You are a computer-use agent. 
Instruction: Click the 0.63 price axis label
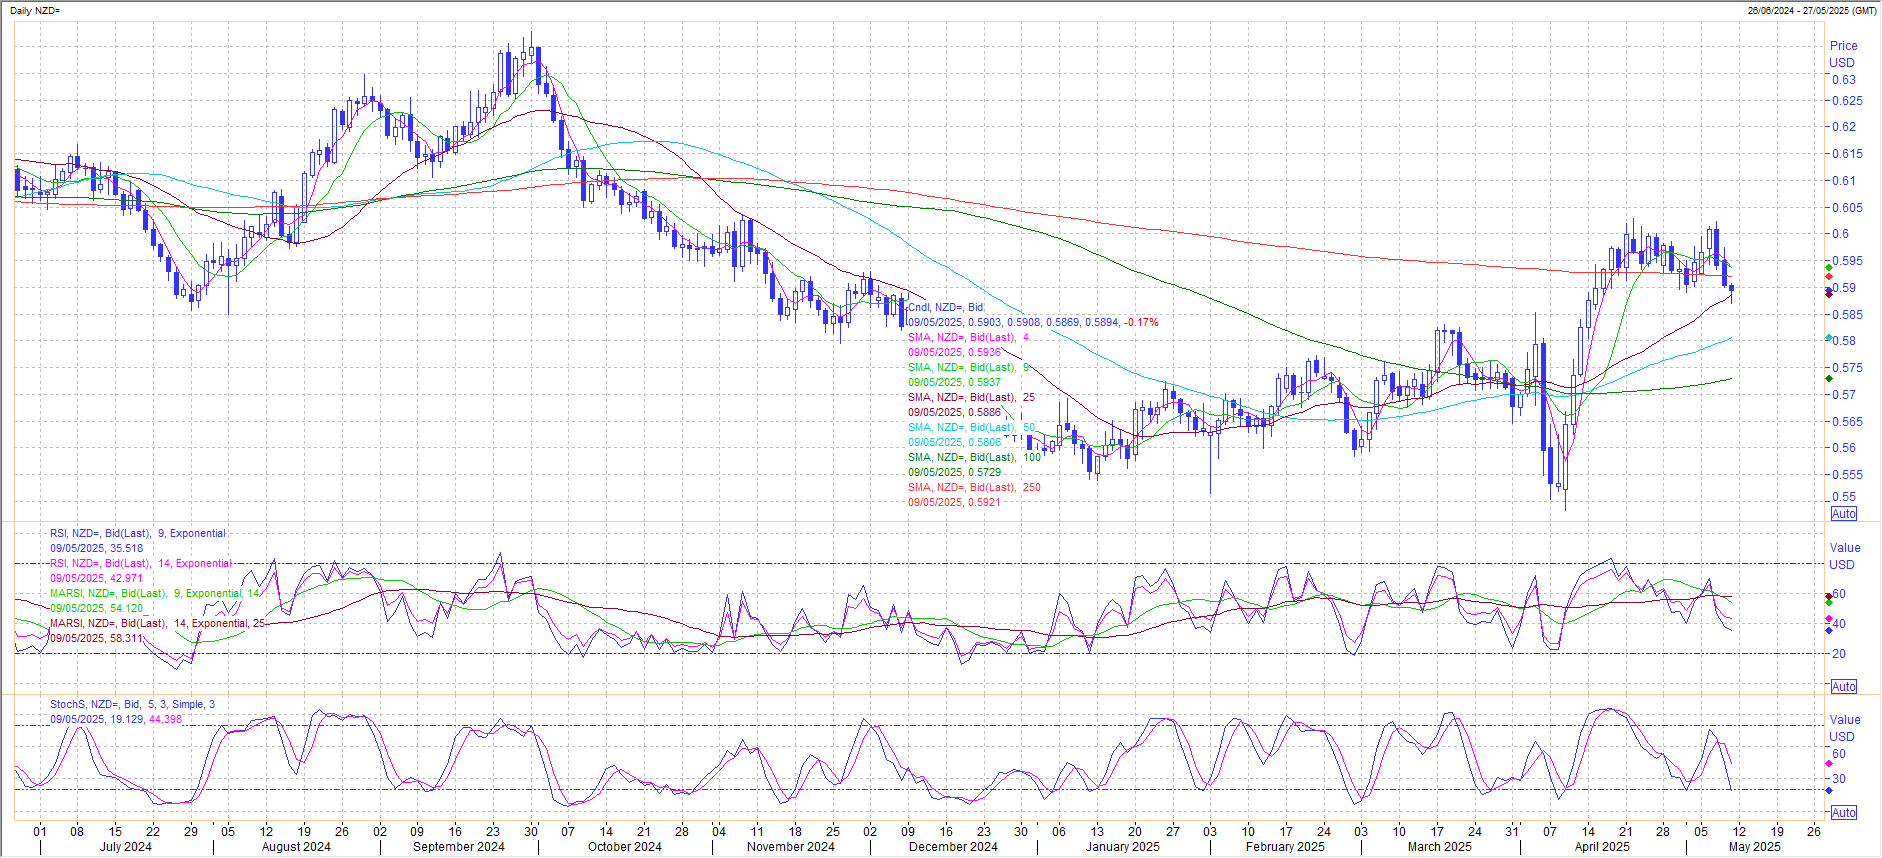1843,80
